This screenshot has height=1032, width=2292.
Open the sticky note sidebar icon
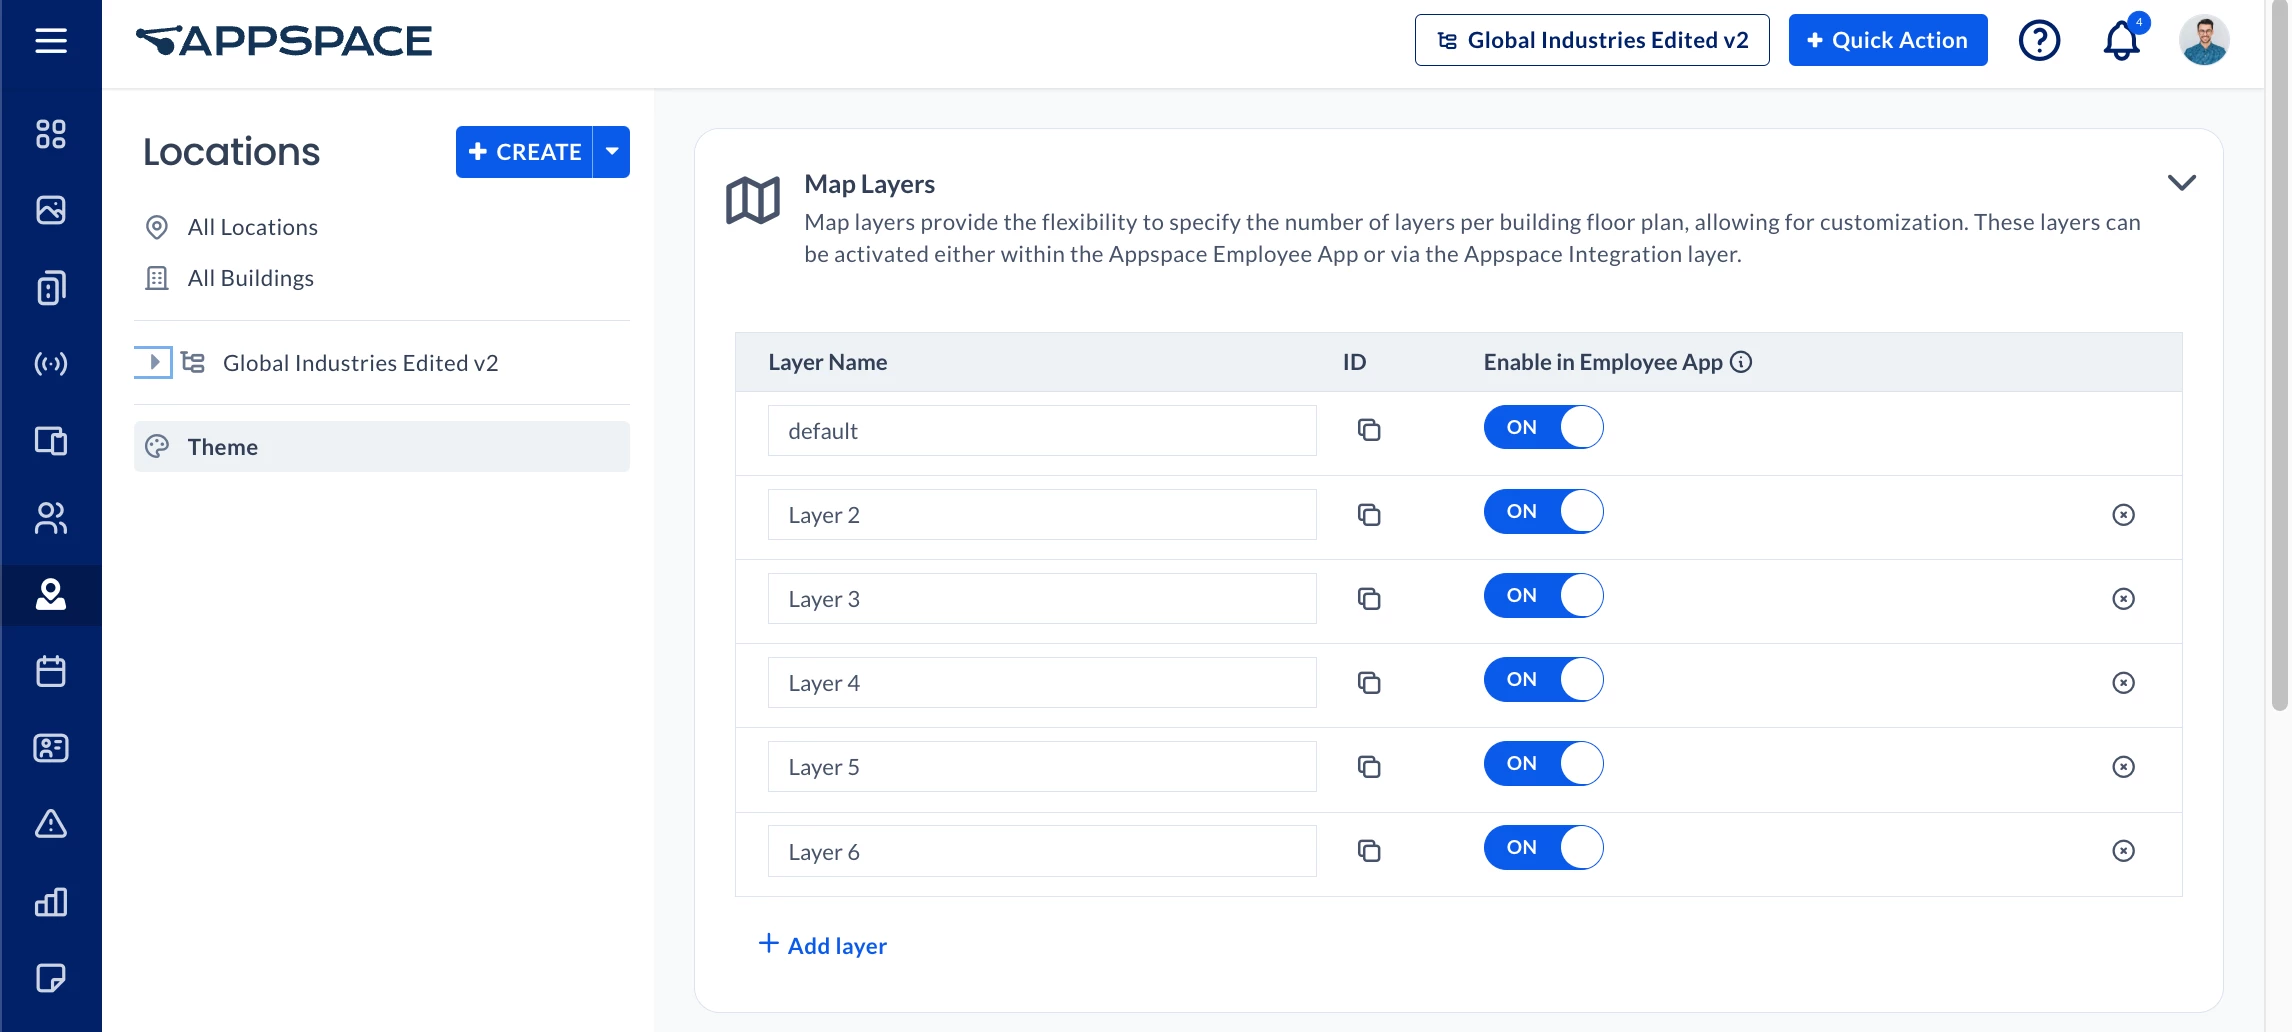[51, 978]
